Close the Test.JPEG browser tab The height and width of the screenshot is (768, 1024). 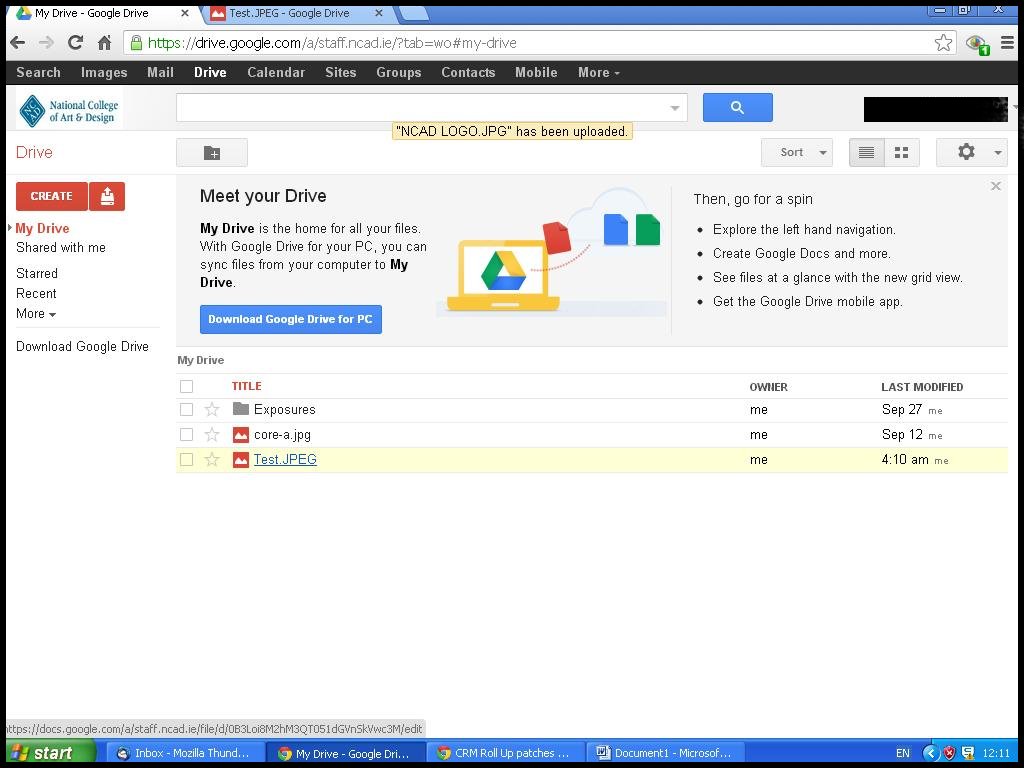[x=379, y=13]
